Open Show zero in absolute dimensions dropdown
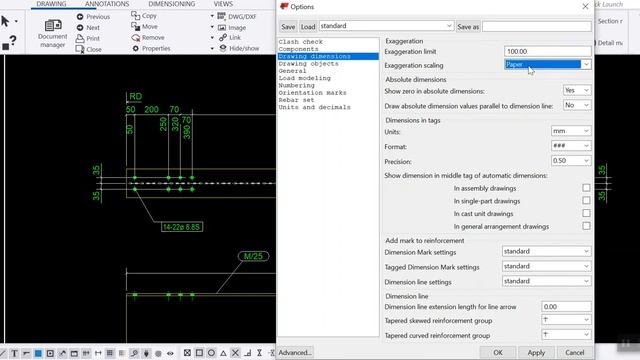This screenshot has height=360, width=640. 577,90
